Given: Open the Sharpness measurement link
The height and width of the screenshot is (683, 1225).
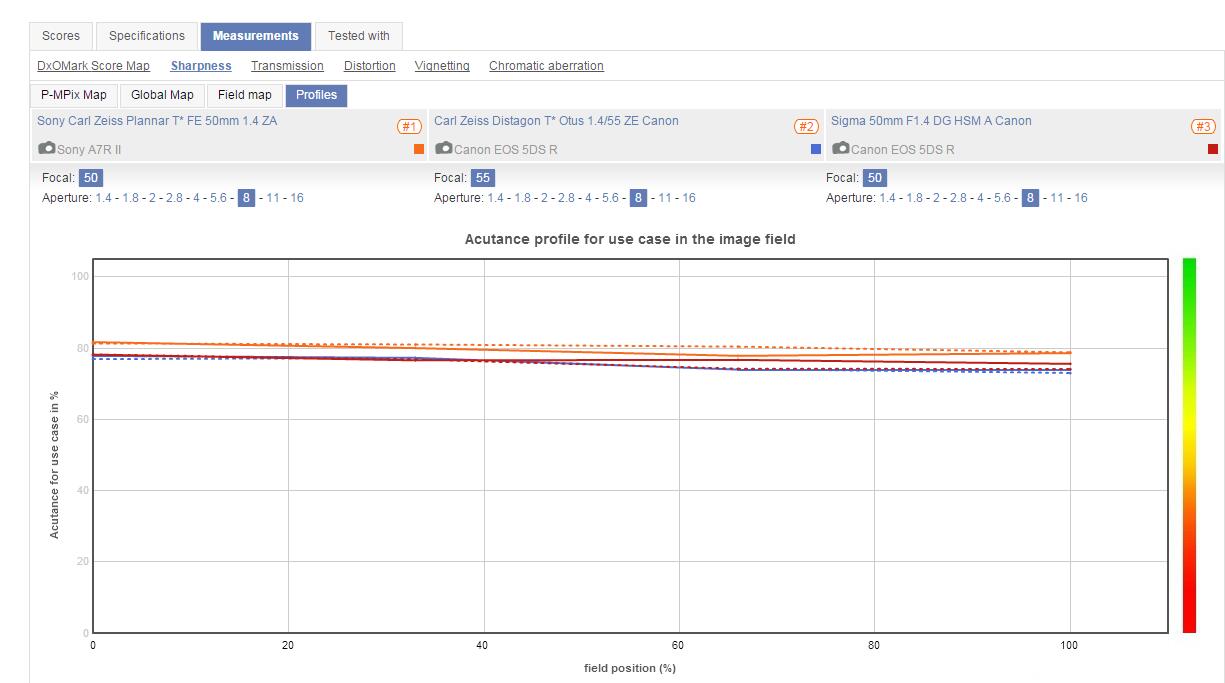Looking at the screenshot, I should pos(201,66).
